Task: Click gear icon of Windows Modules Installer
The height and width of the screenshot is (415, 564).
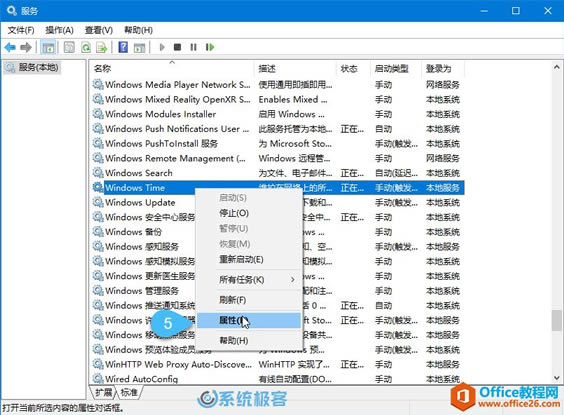Action: click(98, 114)
